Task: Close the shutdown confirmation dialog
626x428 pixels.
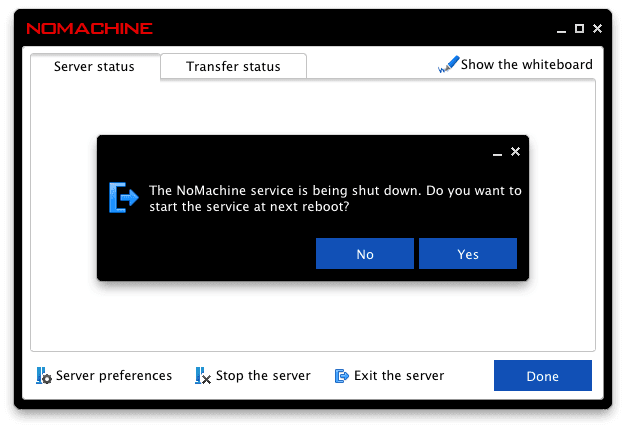Action: [x=515, y=152]
